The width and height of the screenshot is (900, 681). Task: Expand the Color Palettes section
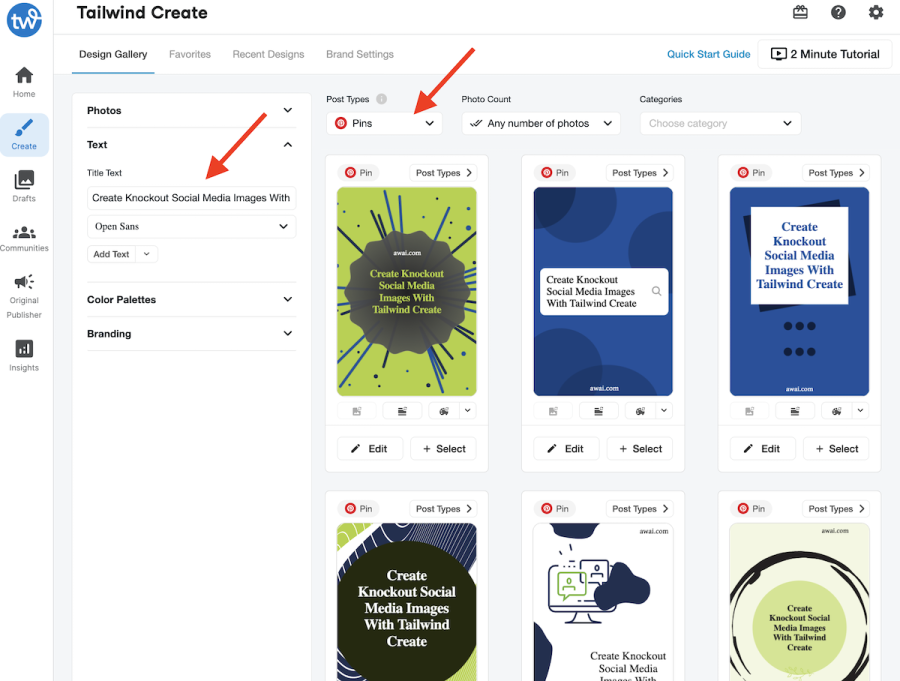(x=191, y=299)
